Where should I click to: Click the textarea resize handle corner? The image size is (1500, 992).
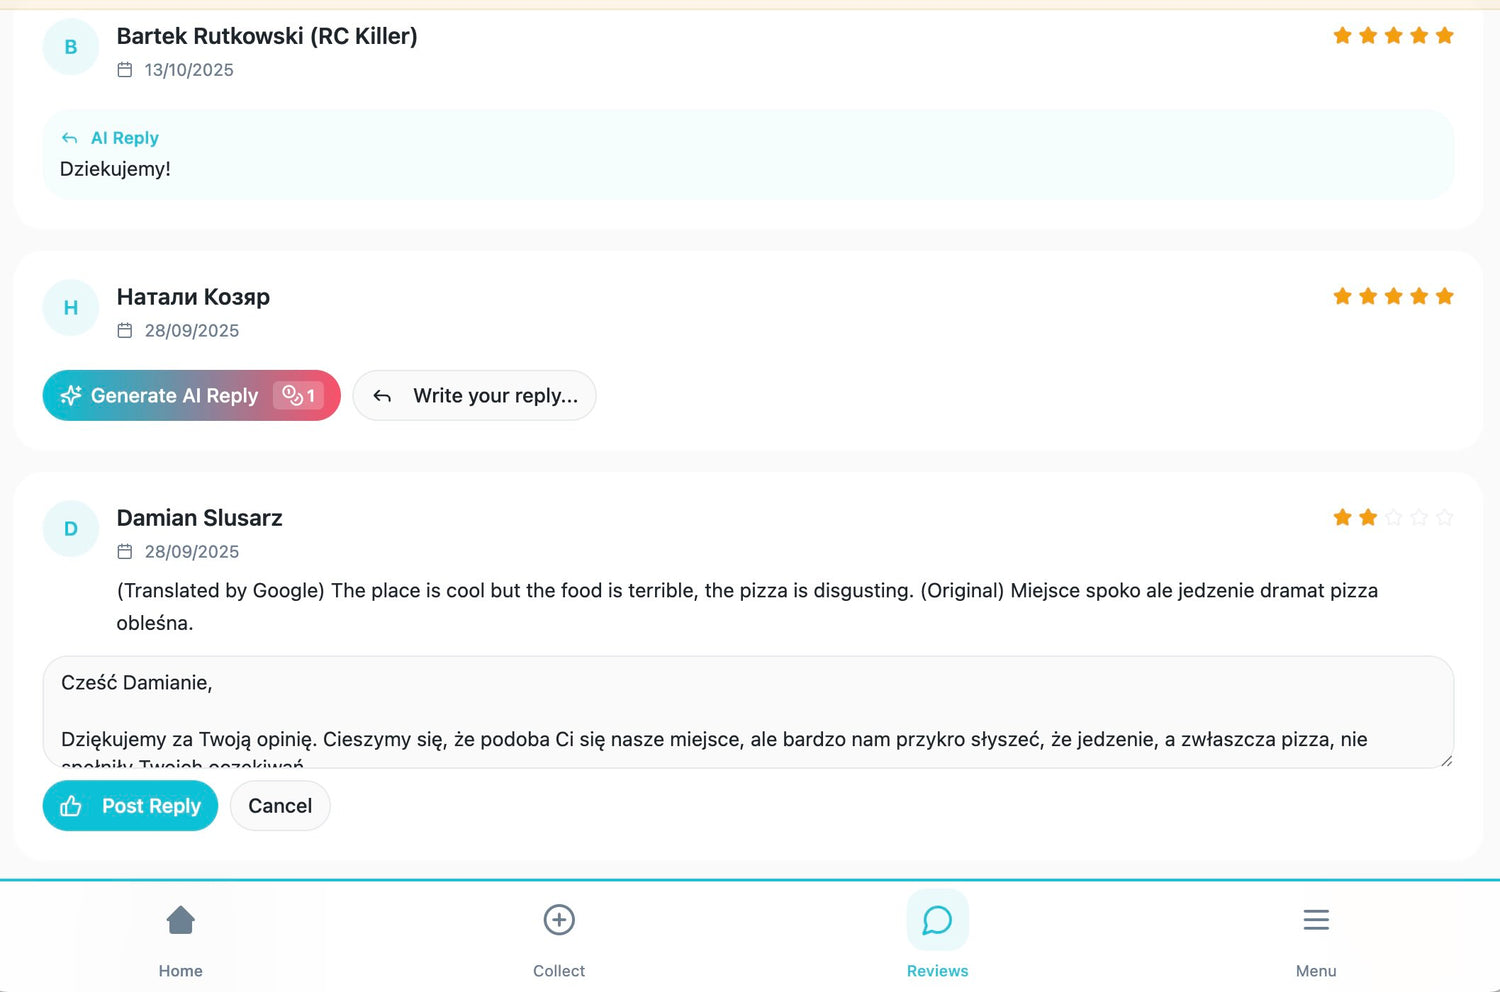tap(1446, 761)
